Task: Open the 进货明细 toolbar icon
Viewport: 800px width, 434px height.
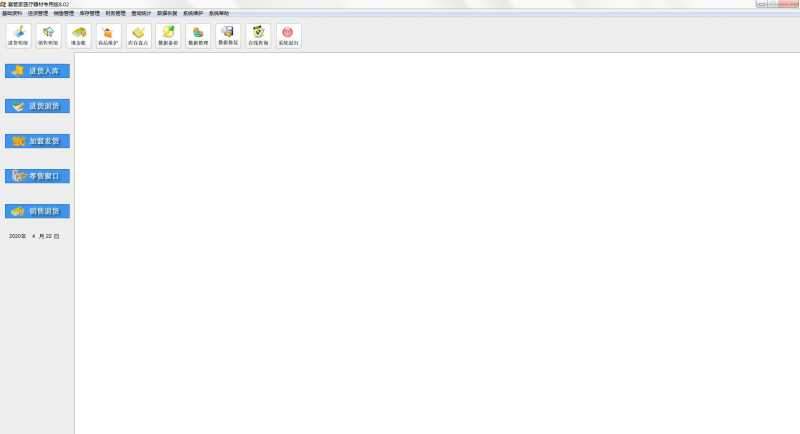Action: 18,36
